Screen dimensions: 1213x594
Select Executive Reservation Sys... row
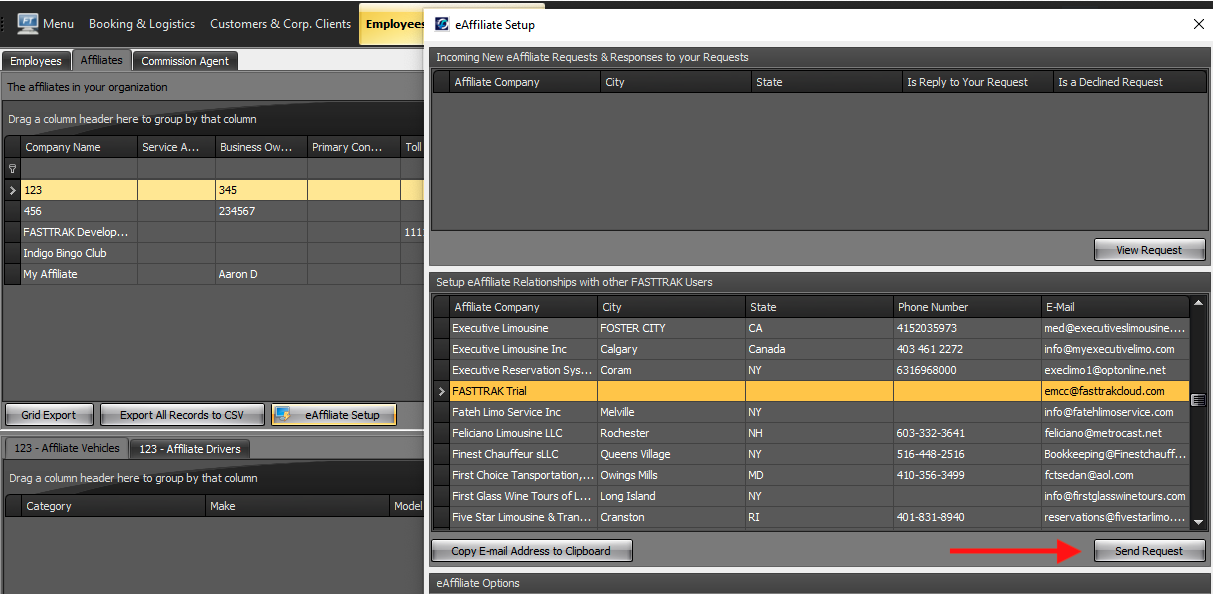(811, 370)
